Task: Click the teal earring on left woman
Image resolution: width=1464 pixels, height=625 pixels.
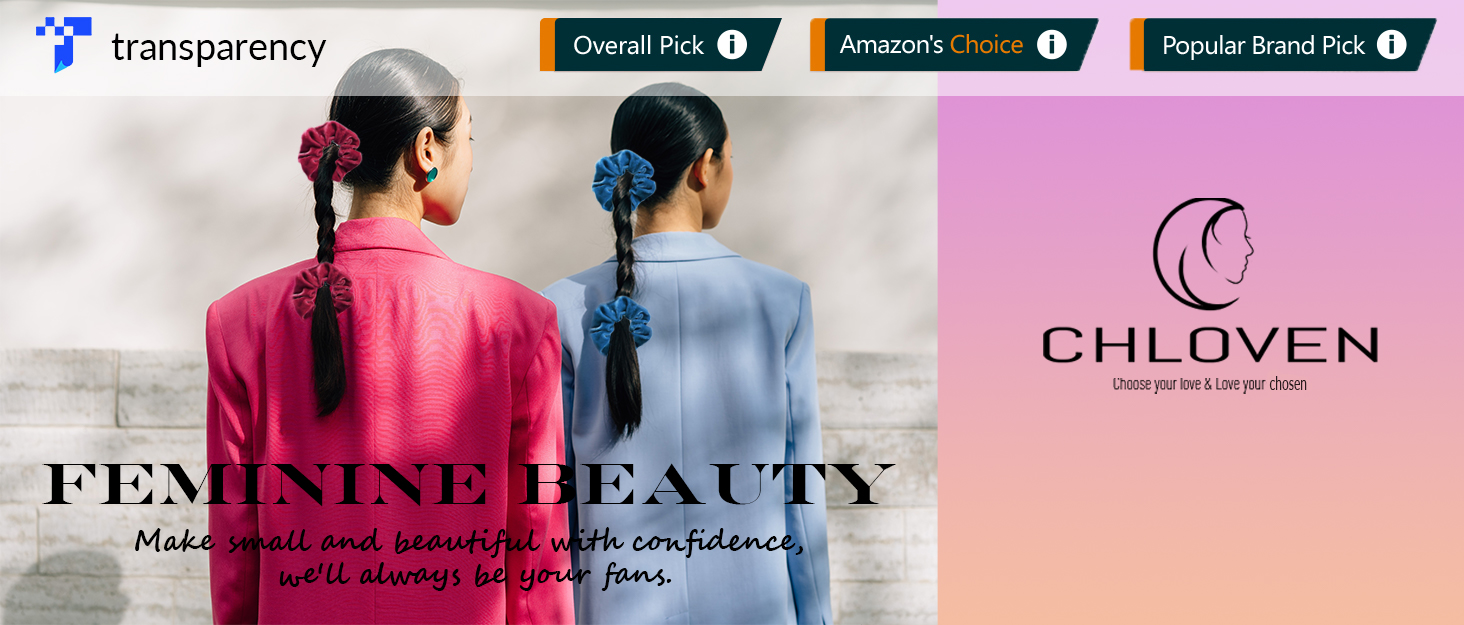Action: [x=432, y=174]
